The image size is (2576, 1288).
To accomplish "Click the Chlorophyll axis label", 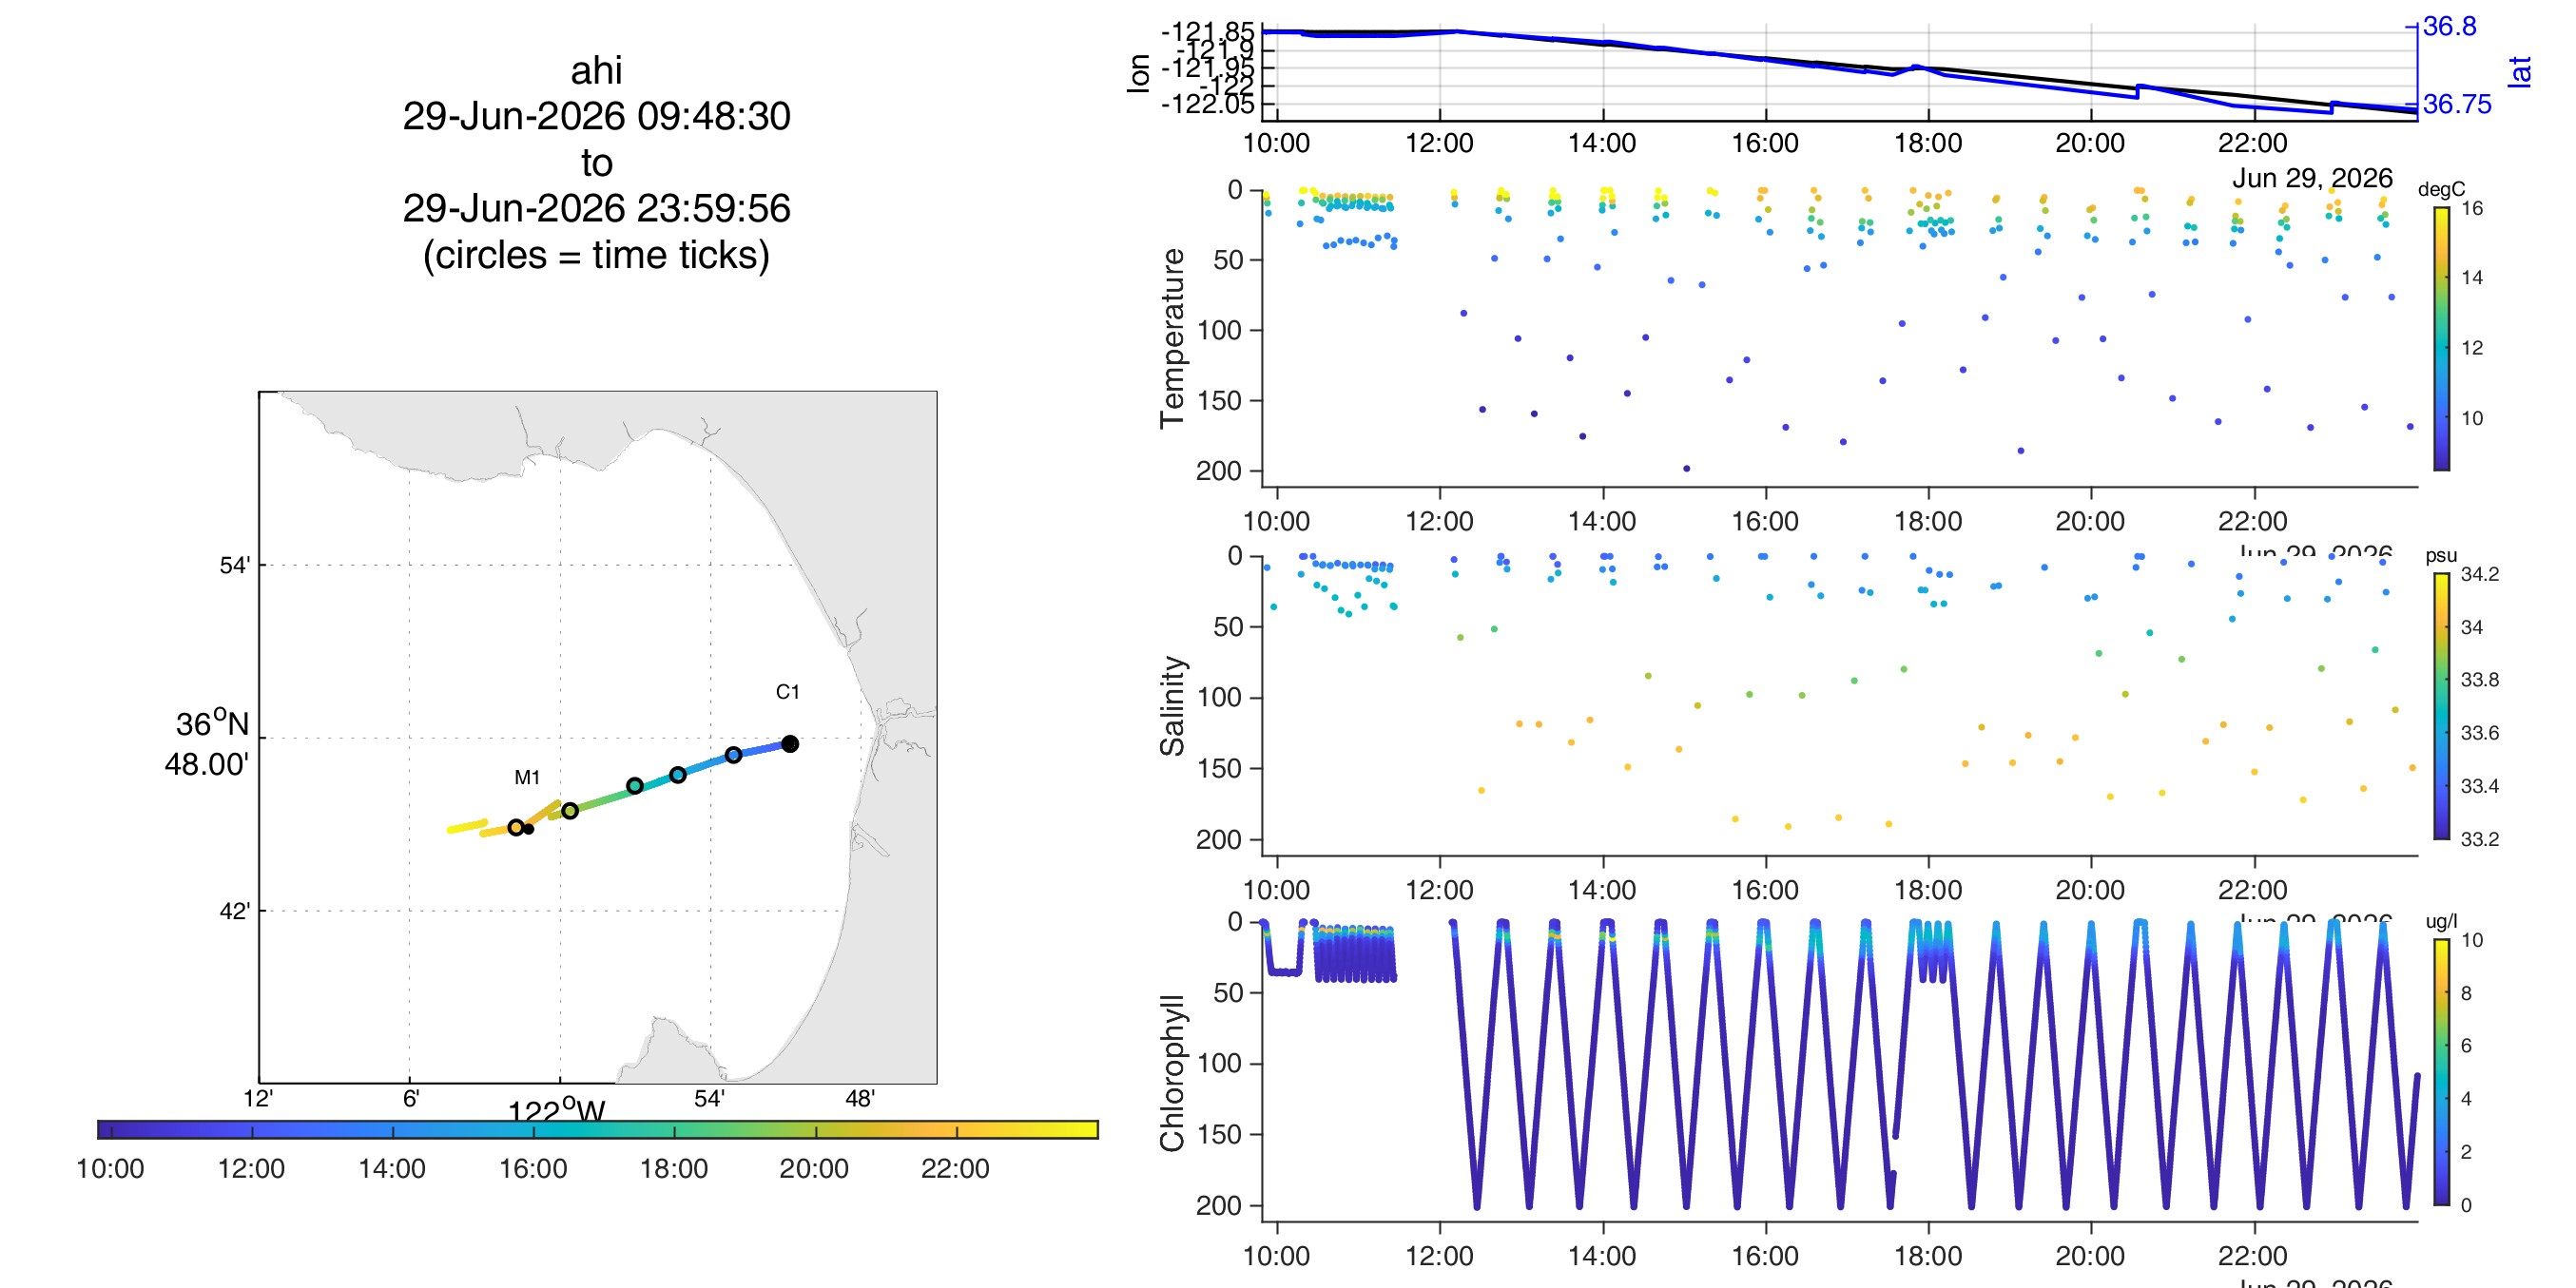I will [1171, 1072].
